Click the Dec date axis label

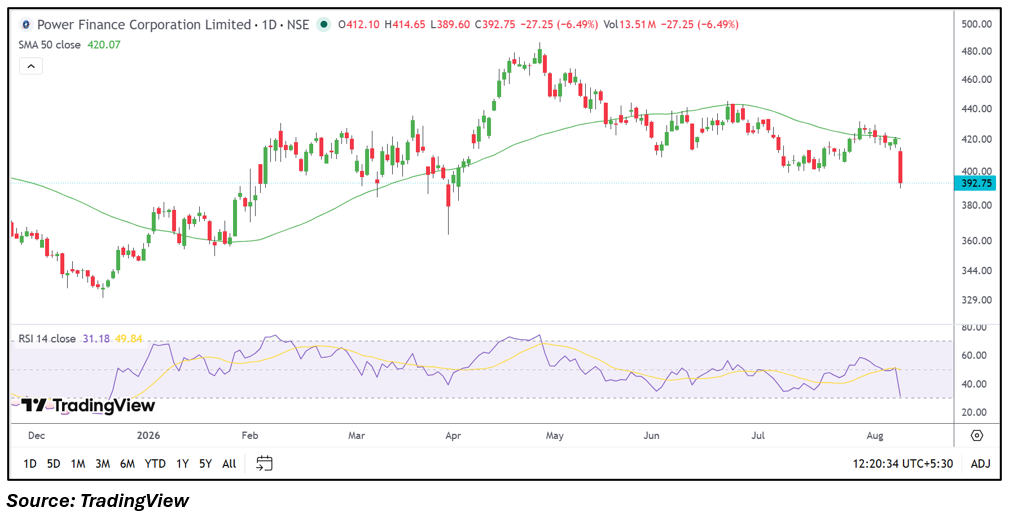(x=36, y=435)
